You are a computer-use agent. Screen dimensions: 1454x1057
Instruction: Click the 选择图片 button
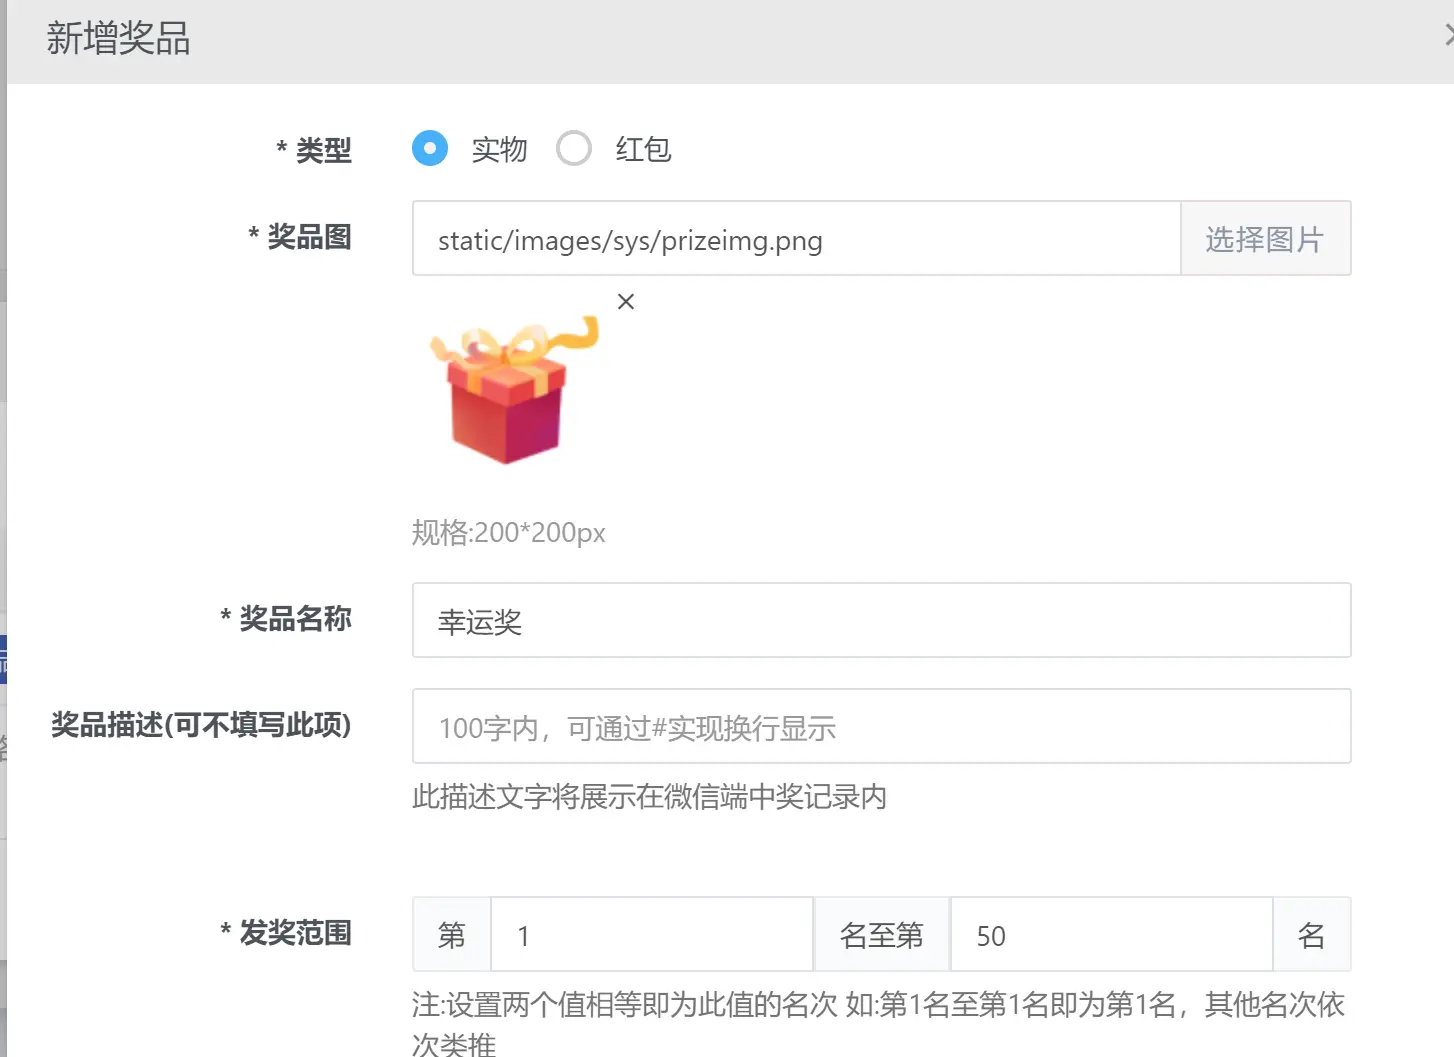click(x=1265, y=239)
